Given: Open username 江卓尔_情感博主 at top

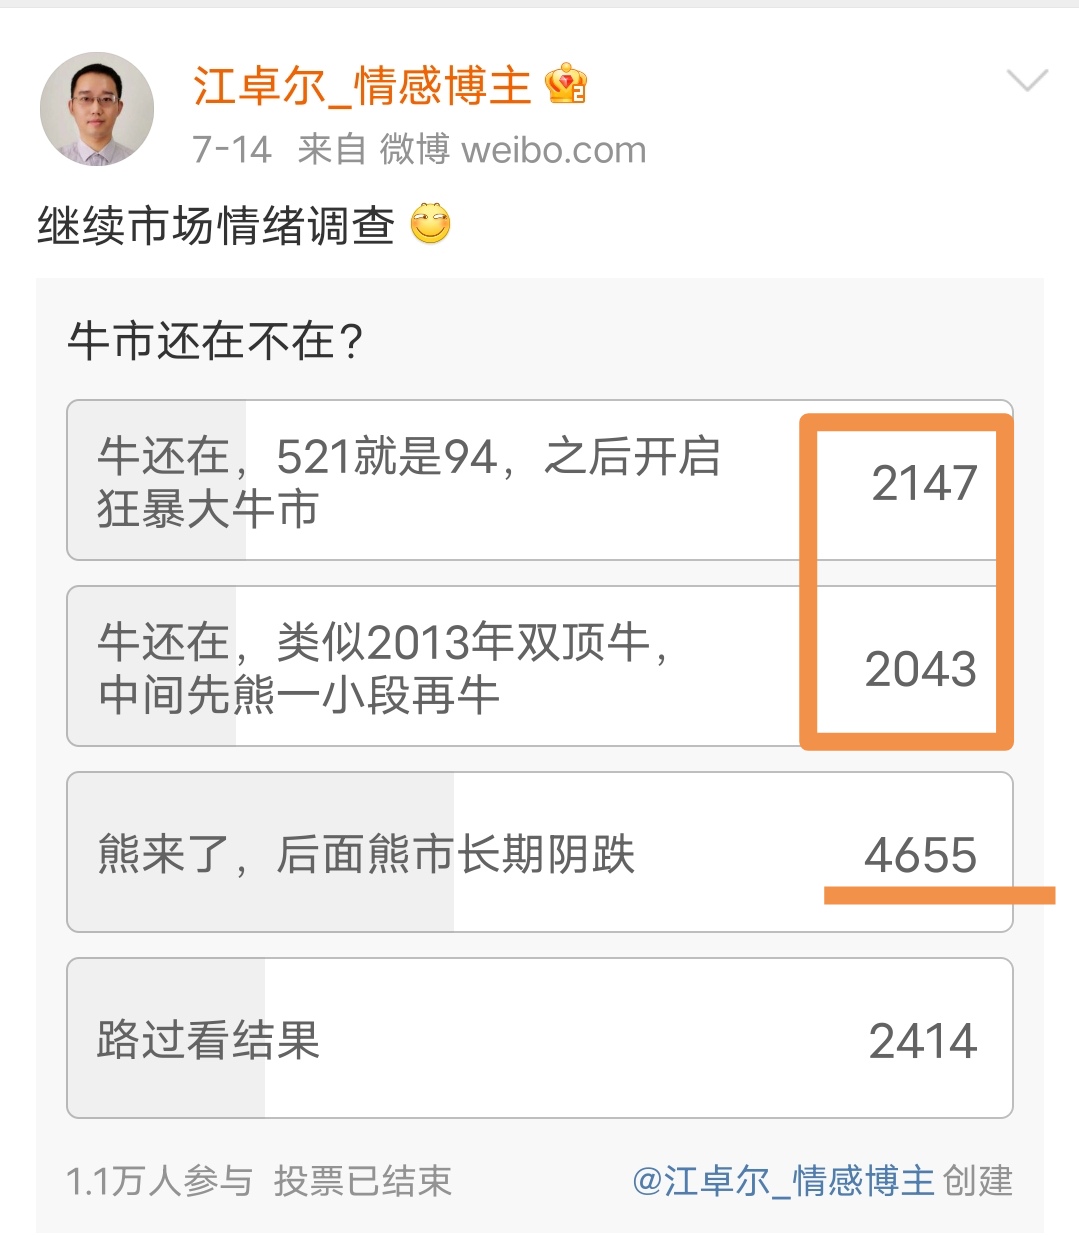Looking at the screenshot, I should pos(362,86).
